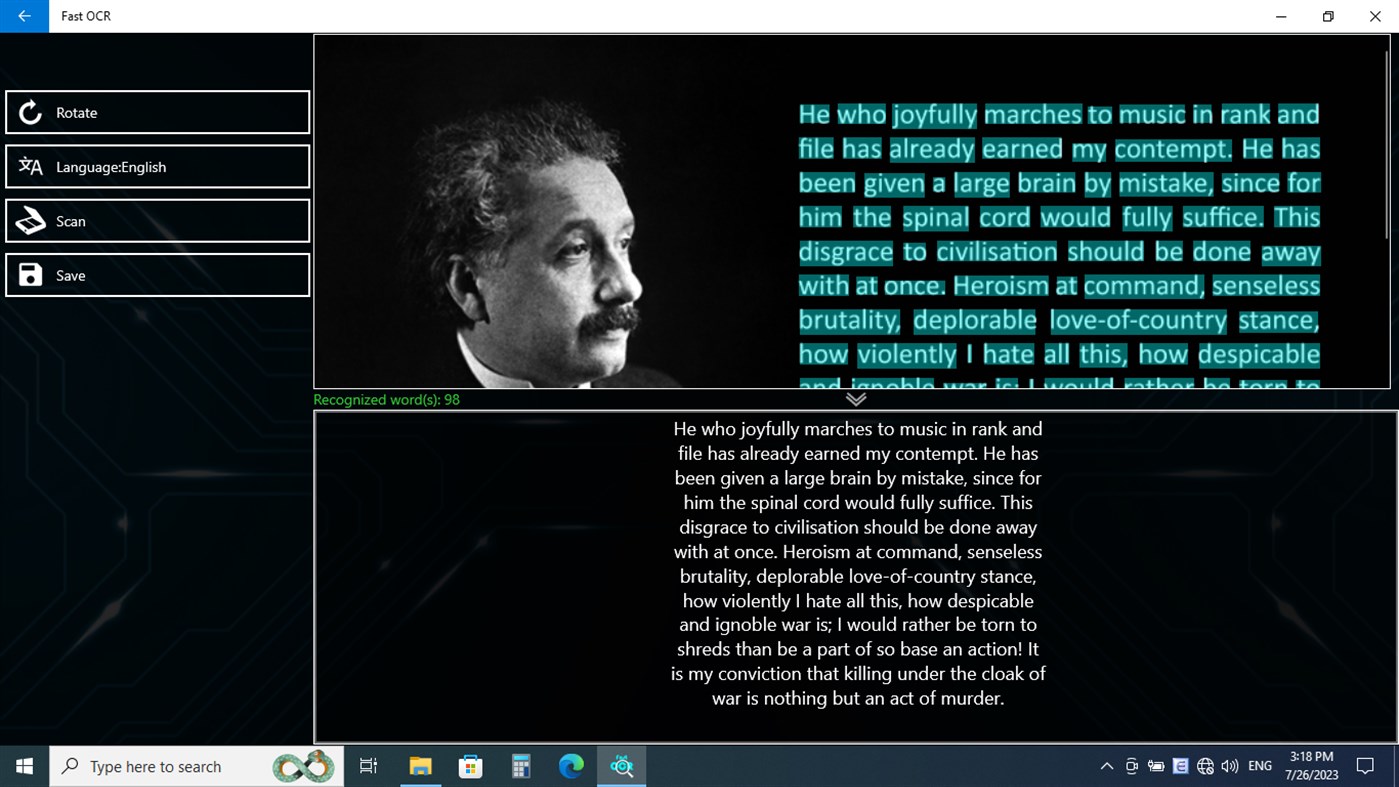Click the Fast OCR icon in the taskbar
Viewport: 1399px width, 787px height.
pyautogui.click(x=621, y=766)
